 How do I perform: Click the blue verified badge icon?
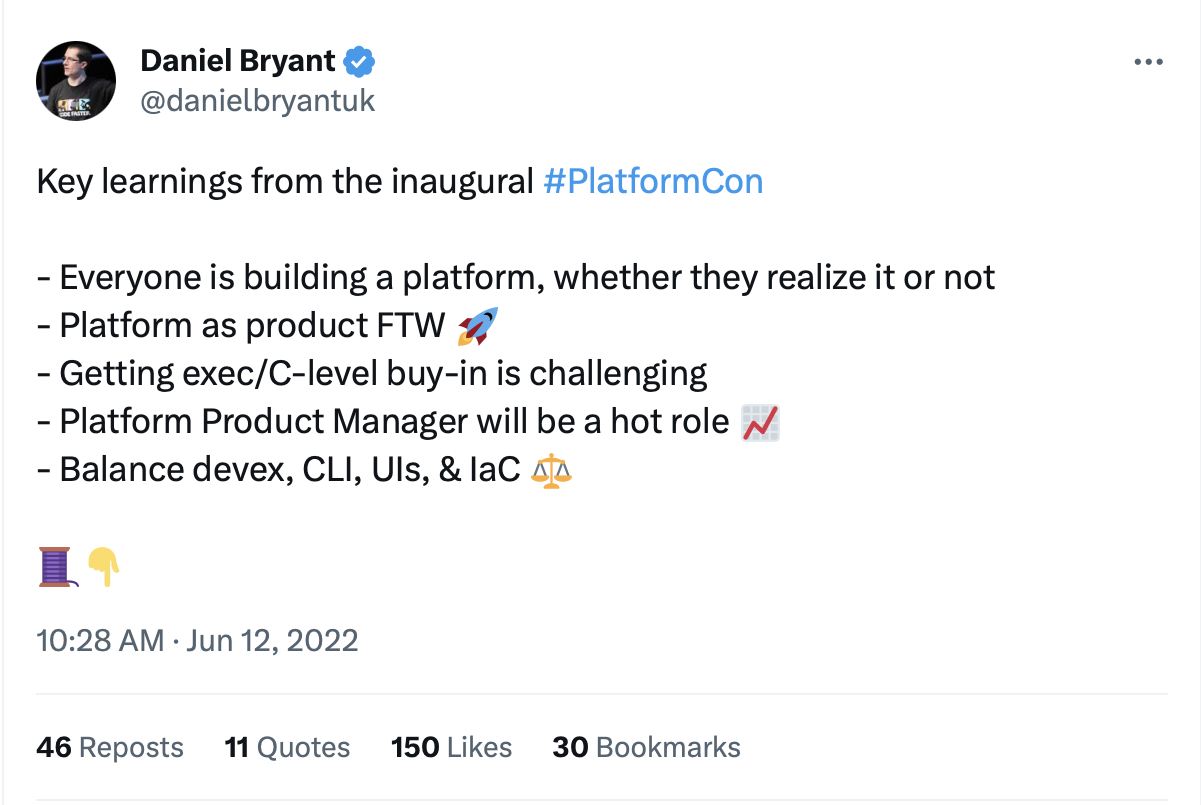[358, 61]
